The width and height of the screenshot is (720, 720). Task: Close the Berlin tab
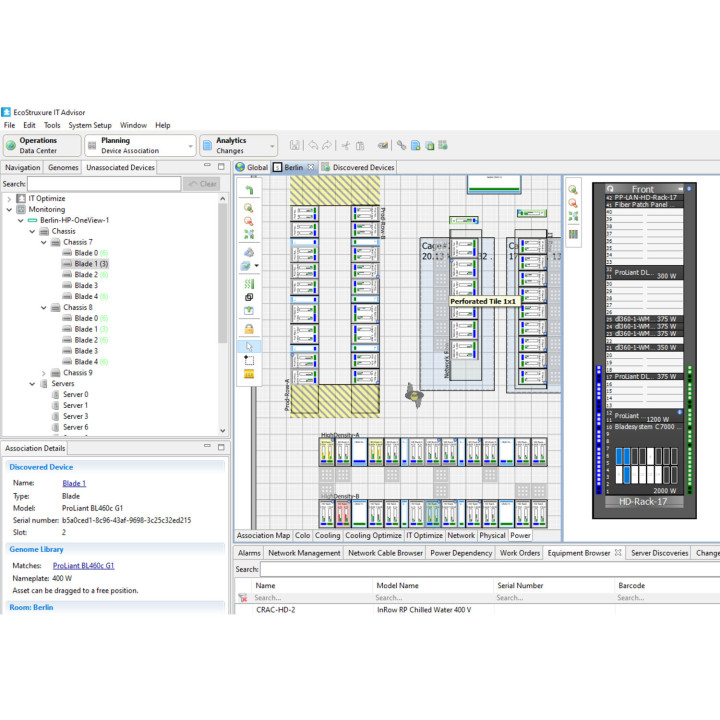coord(311,168)
